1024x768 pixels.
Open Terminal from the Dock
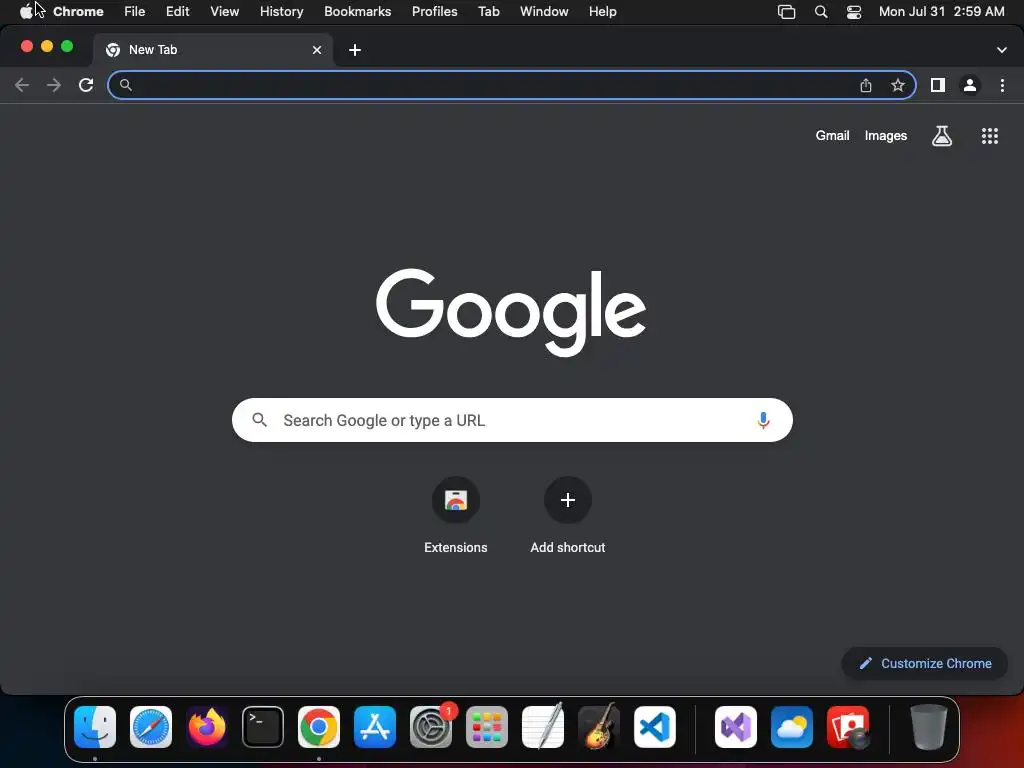(263, 727)
